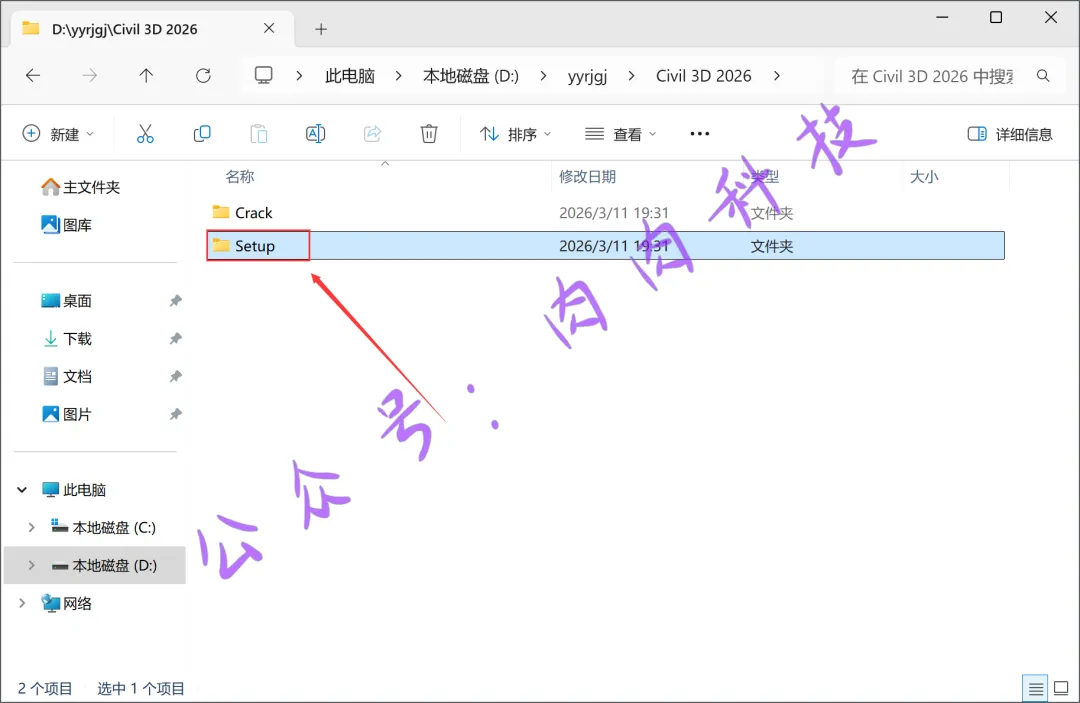Close the Civil 3D 2026 tab
The height and width of the screenshot is (703, 1080).
click(269, 28)
